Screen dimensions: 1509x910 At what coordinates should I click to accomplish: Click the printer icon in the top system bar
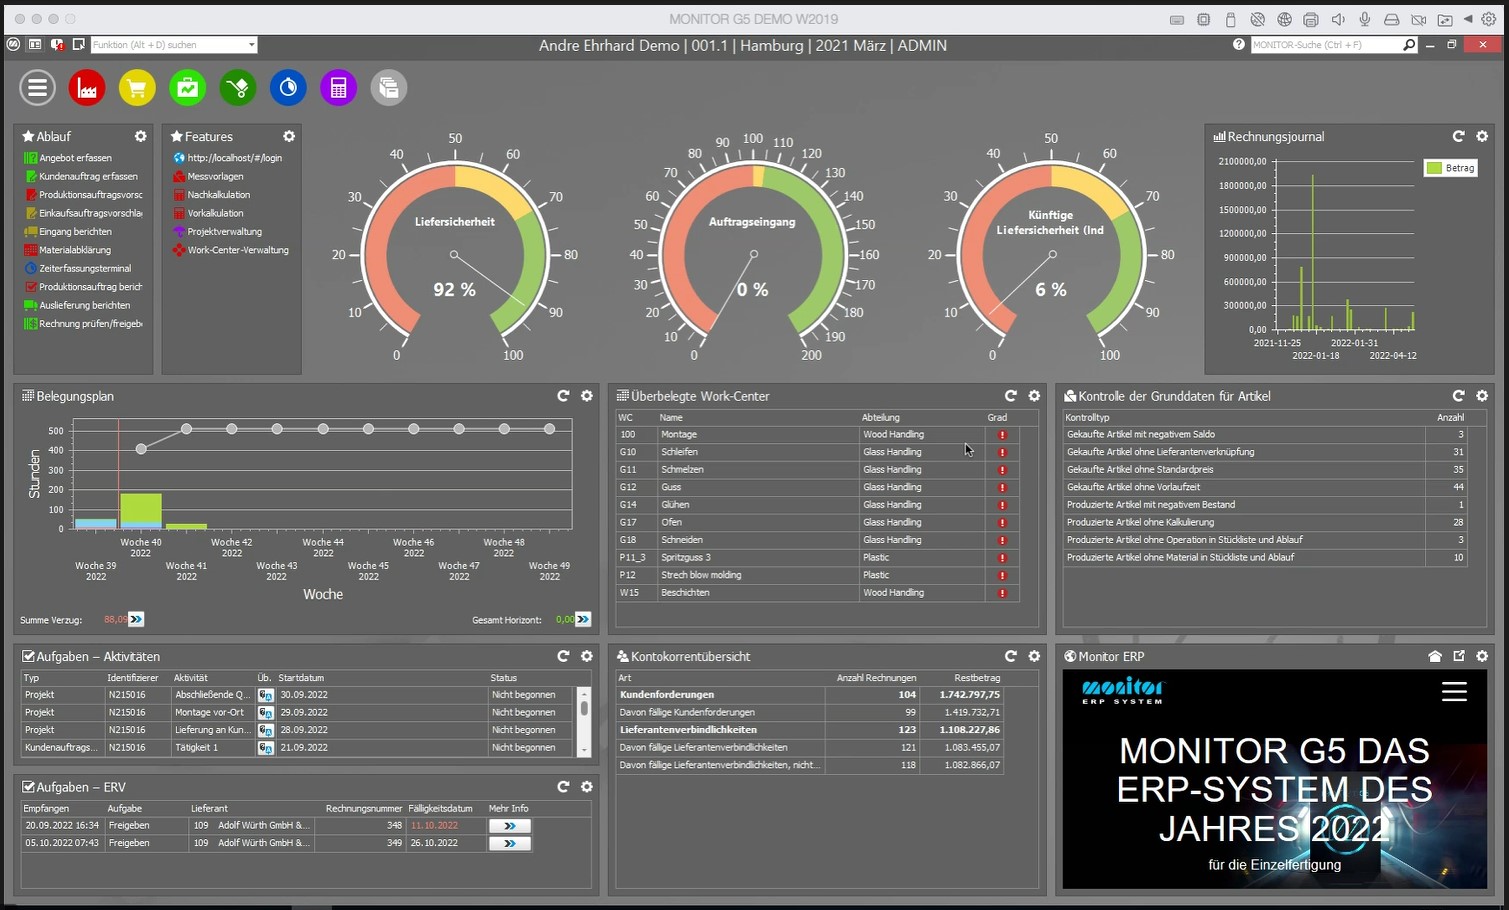(x=1311, y=19)
